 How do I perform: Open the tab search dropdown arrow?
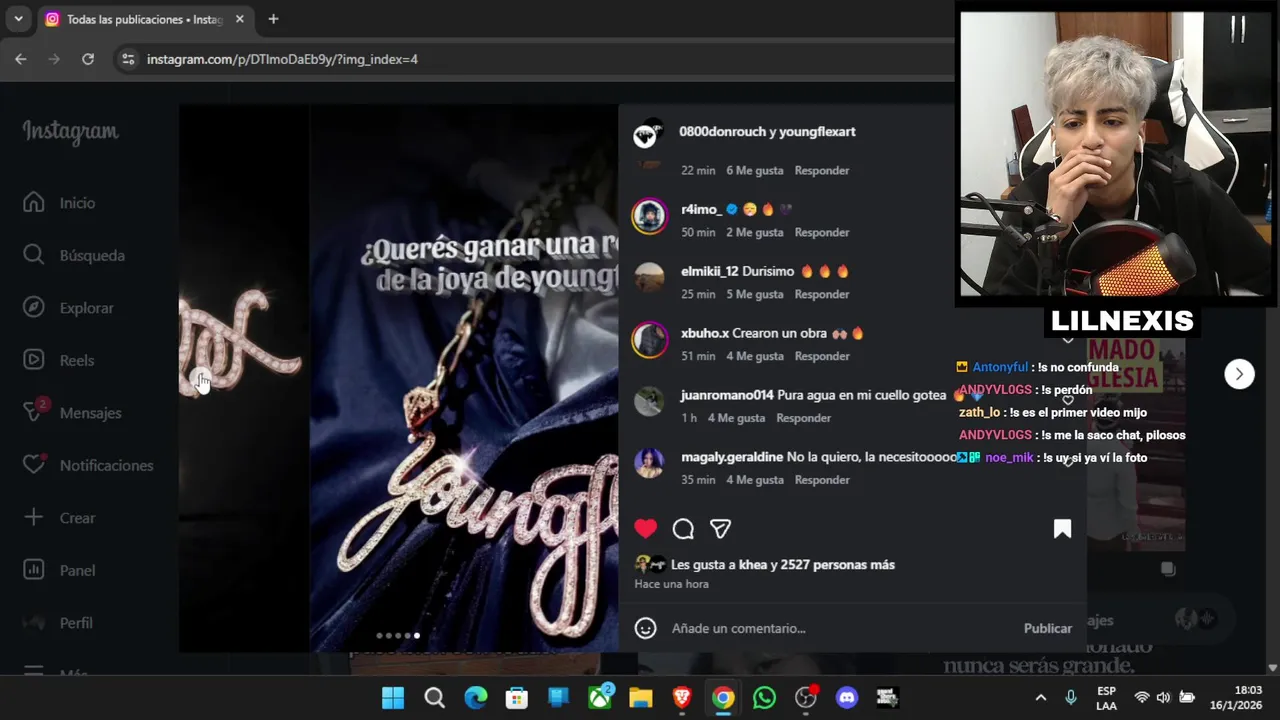click(x=18, y=19)
